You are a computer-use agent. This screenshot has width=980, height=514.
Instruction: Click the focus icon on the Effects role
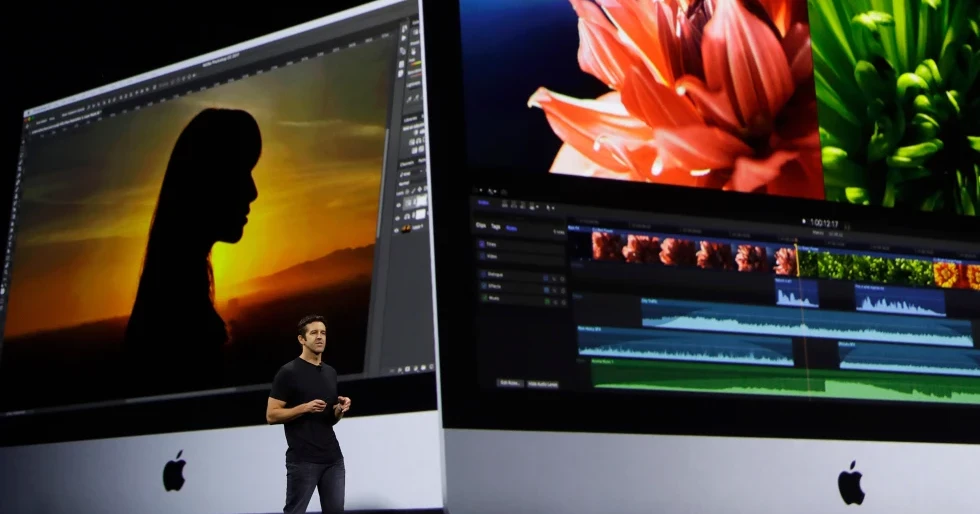click(560, 286)
